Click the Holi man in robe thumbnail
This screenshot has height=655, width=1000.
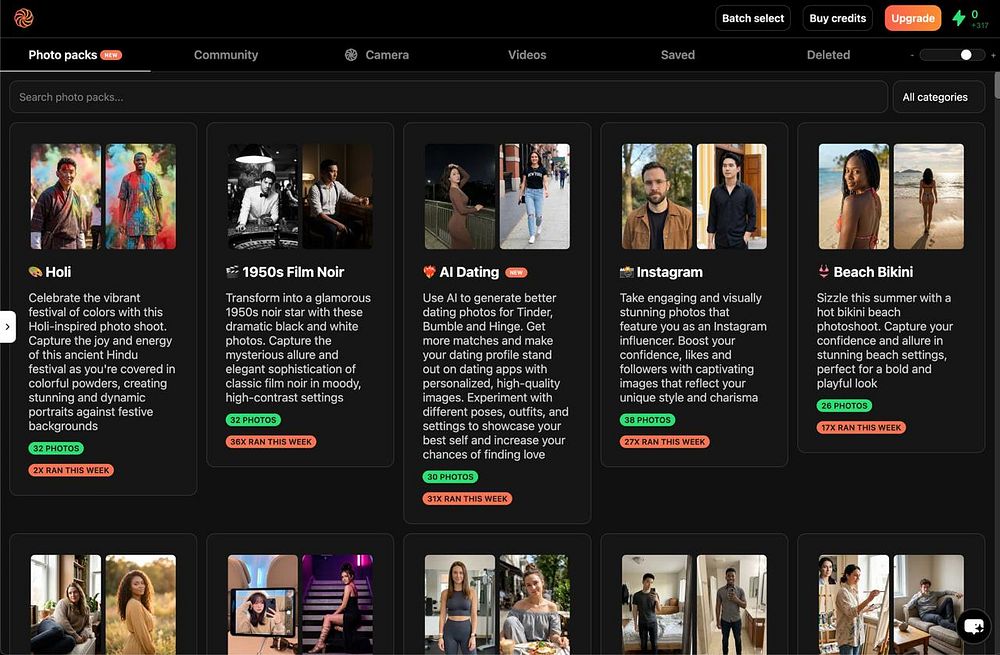66,196
